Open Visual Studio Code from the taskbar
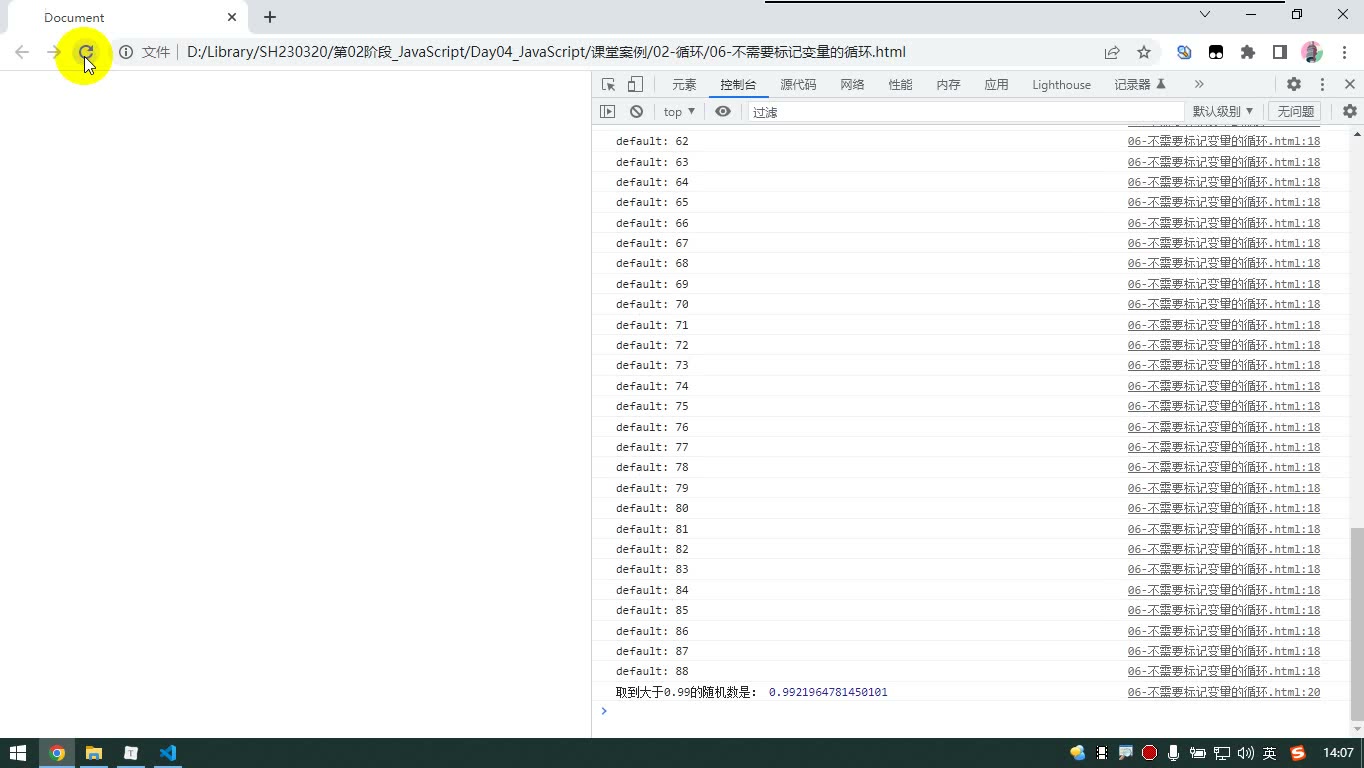Screen dimensions: 1364x768 pyautogui.click(x=167, y=753)
